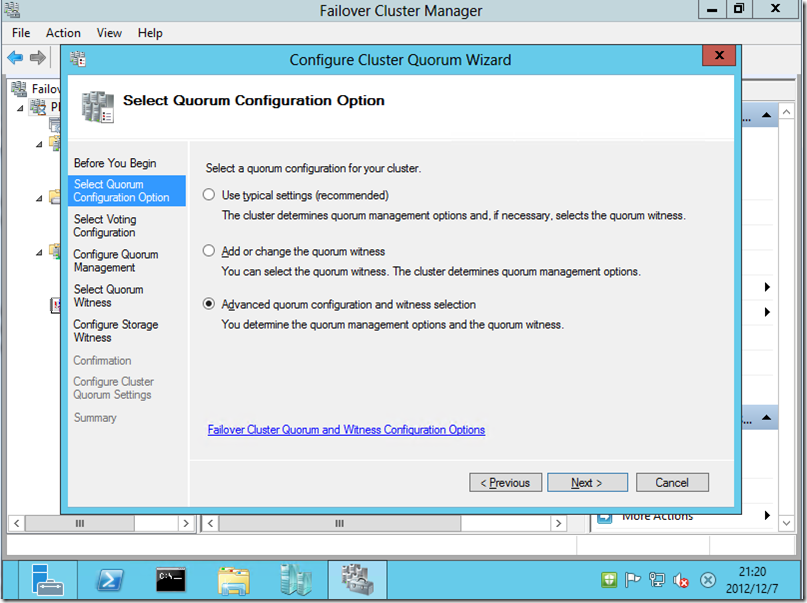
Task: Click the gray Forward arrow toolbar icon
Action: [x=38, y=57]
